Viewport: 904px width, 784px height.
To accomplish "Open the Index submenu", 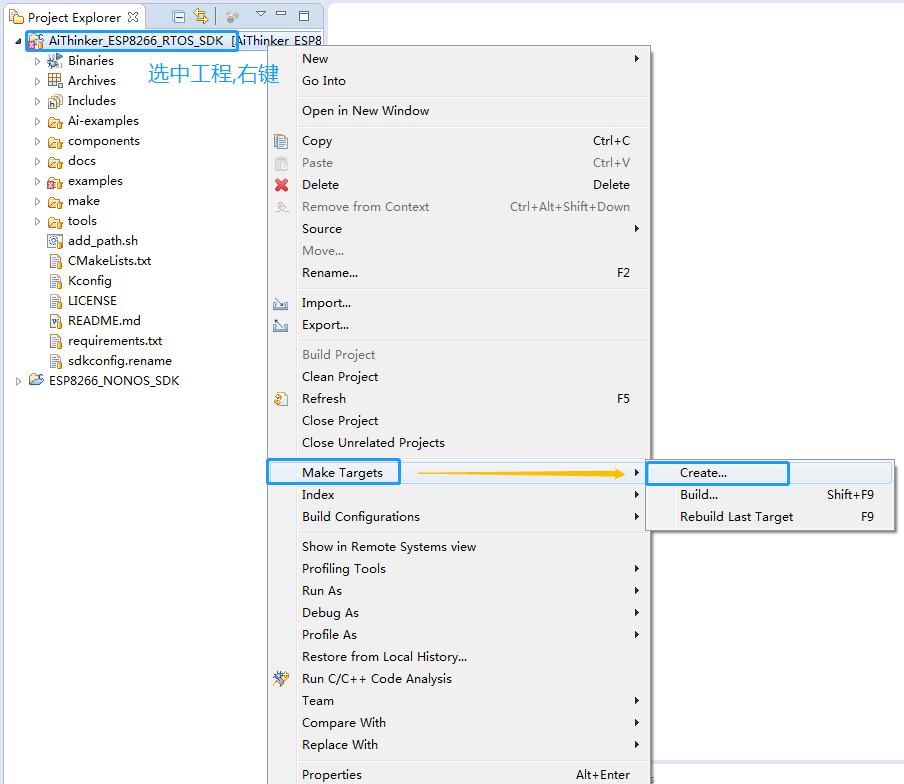I will click(x=459, y=495).
